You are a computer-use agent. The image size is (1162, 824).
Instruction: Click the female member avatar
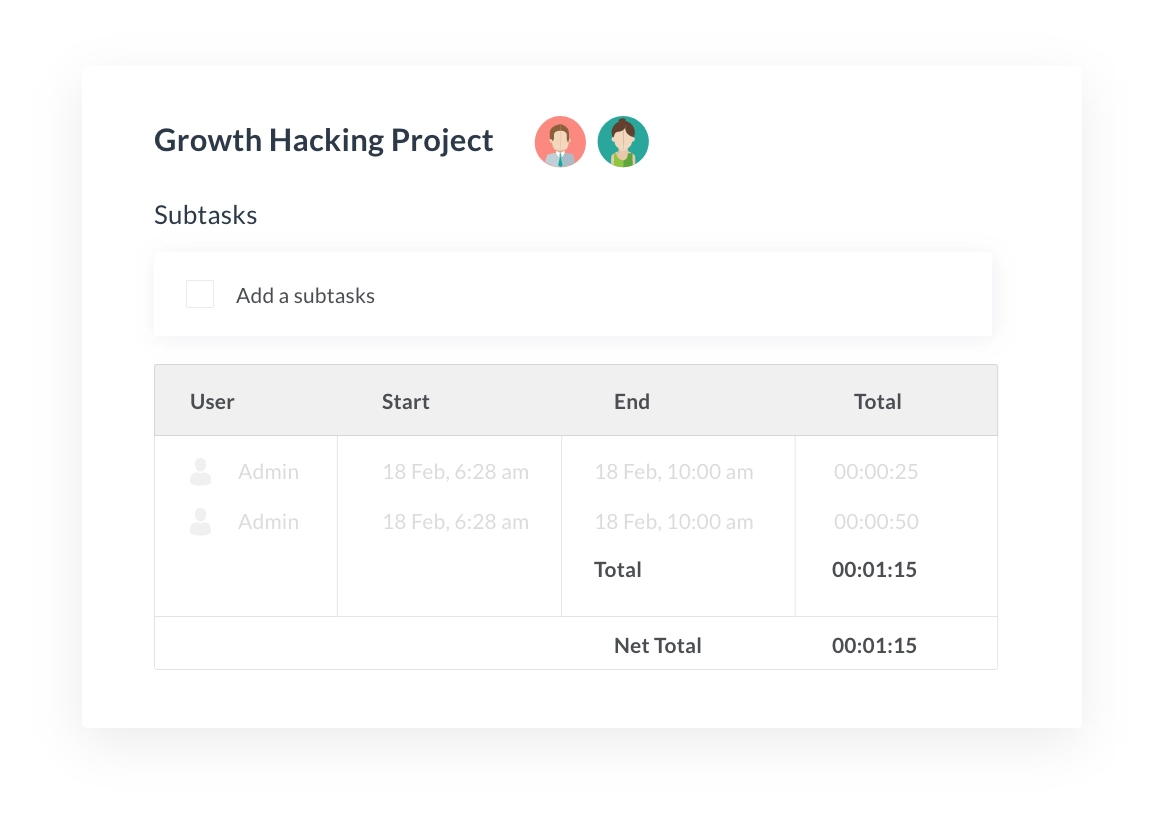pyautogui.click(x=623, y=141)
